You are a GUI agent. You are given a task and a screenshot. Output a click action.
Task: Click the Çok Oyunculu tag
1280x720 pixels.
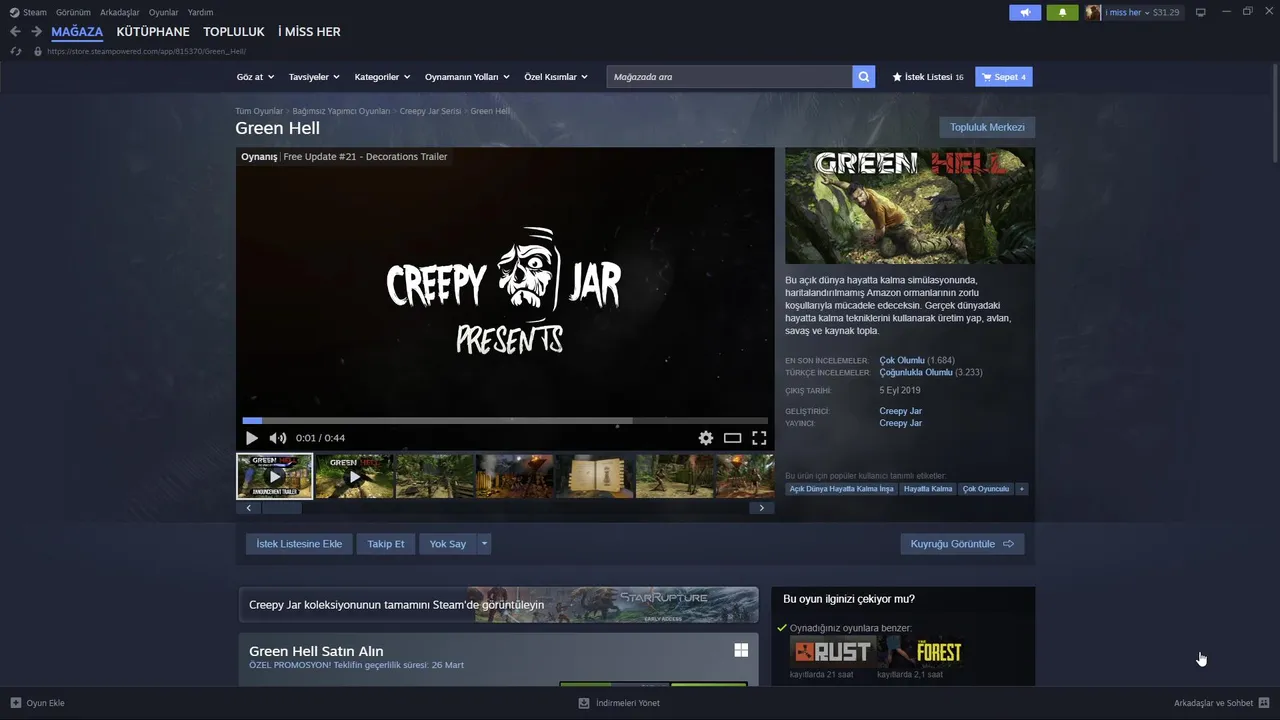(986, 489)
